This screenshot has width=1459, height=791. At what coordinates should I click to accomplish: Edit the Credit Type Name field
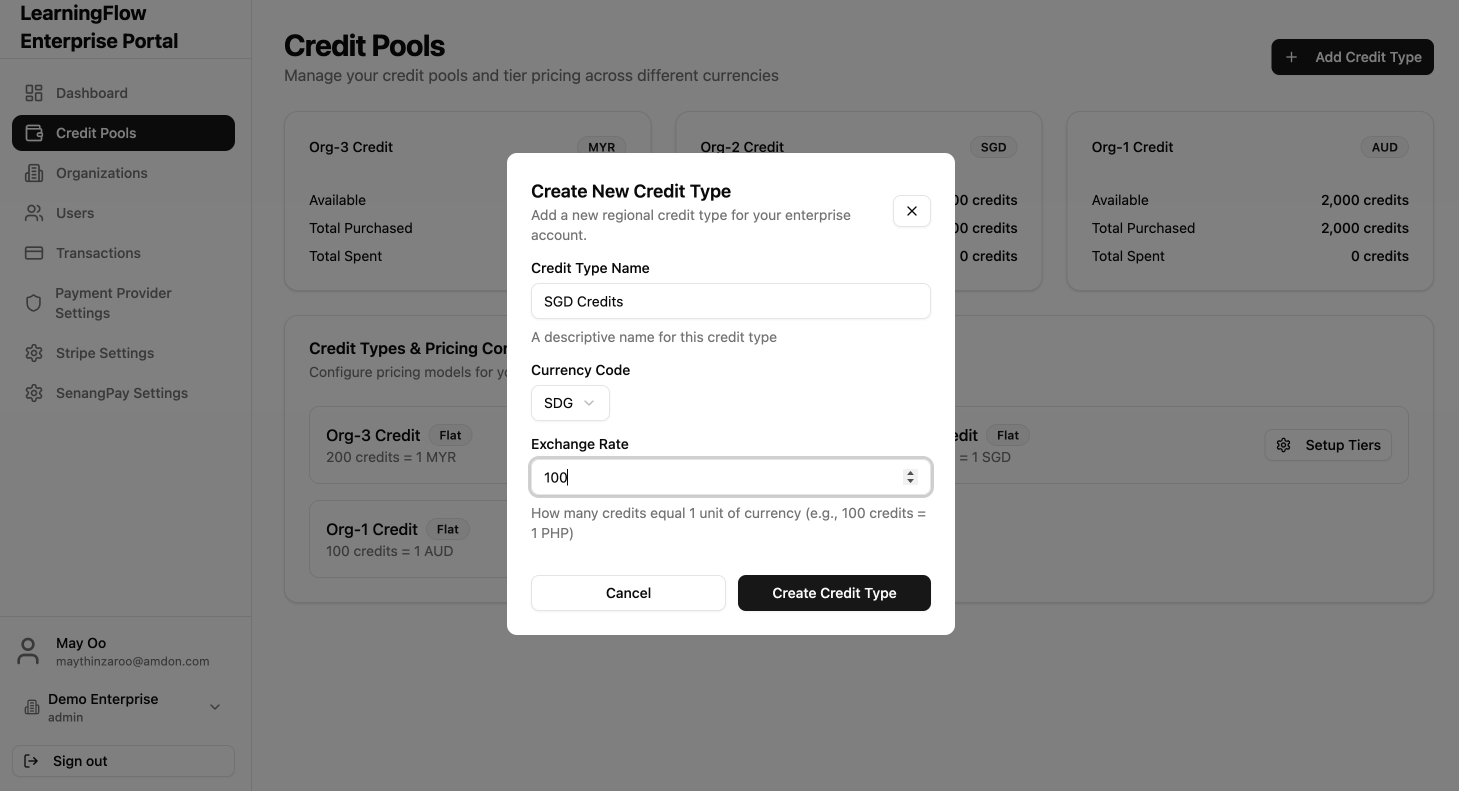click(730, 301)
